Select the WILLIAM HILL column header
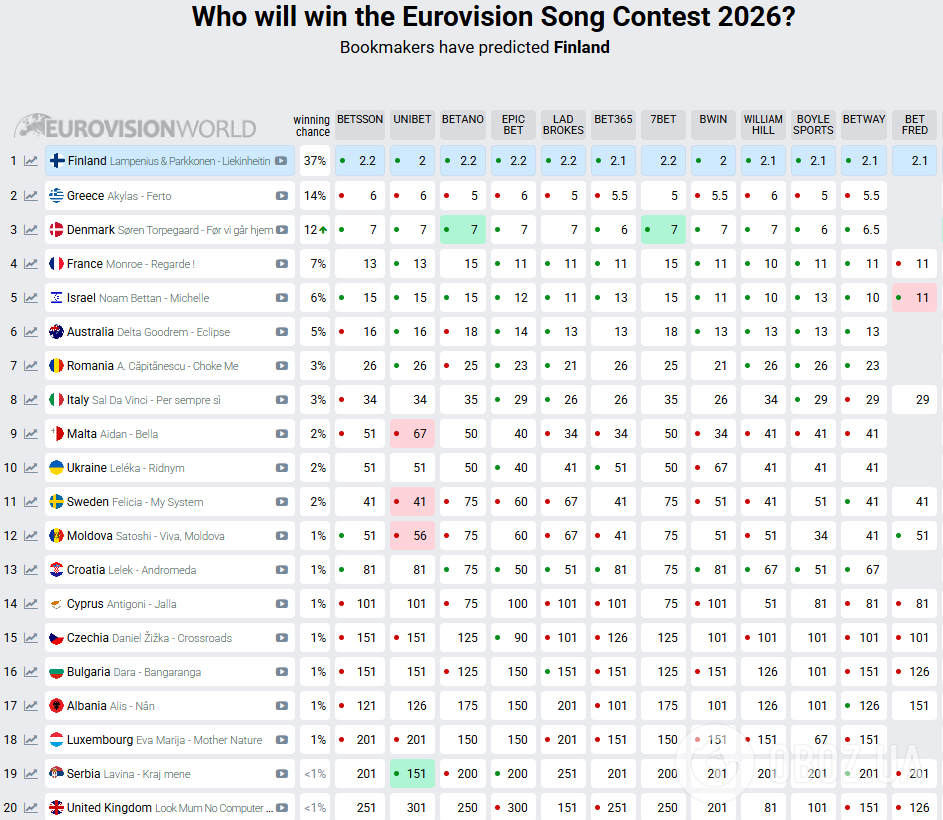 763,125
